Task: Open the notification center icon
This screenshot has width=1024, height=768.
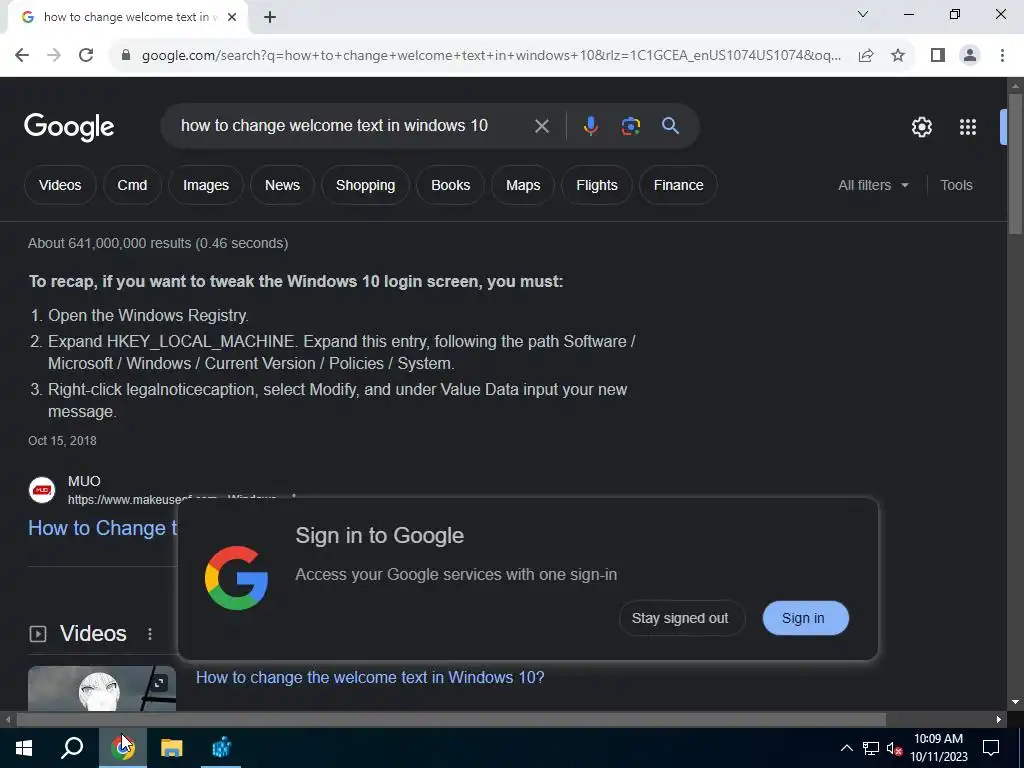Action: point(991,748)
